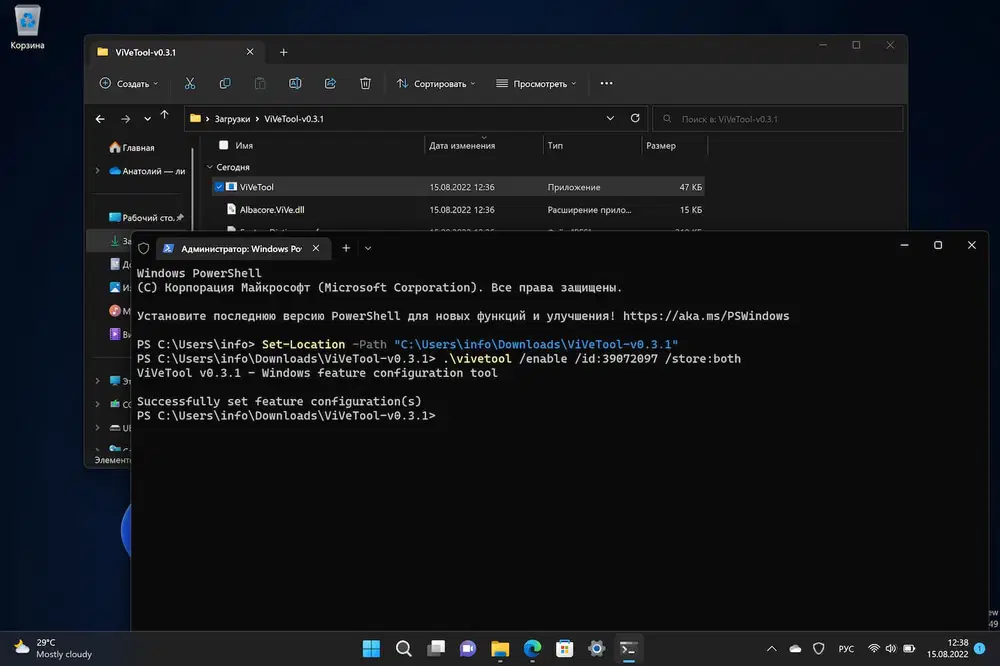Open Microsoft Edge from the taskbar
Viewport: 1000px width, 666px height.
point(532,648)
